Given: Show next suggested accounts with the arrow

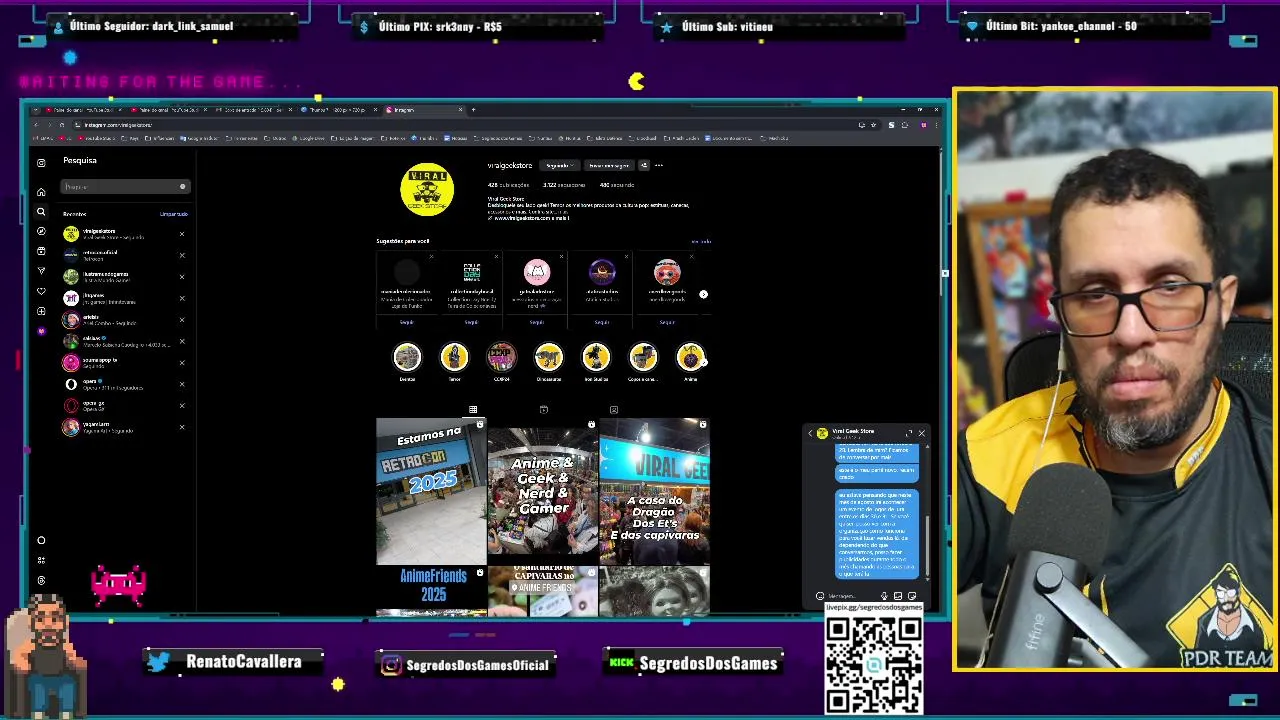Looking at the screenshot, I should click(703, 294).
